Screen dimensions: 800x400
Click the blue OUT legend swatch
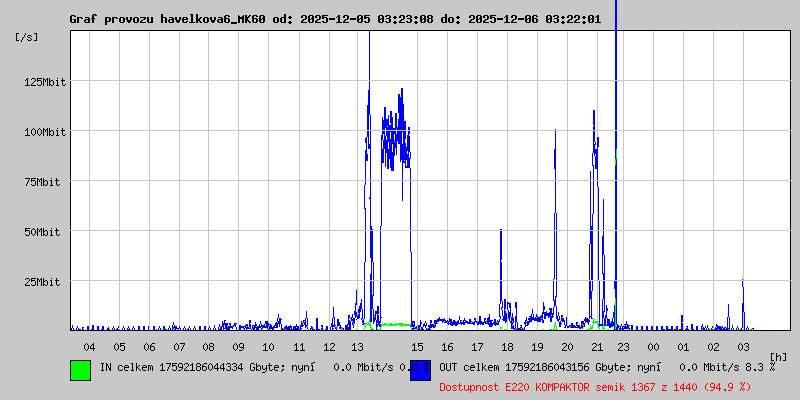(x=420, y=369)
